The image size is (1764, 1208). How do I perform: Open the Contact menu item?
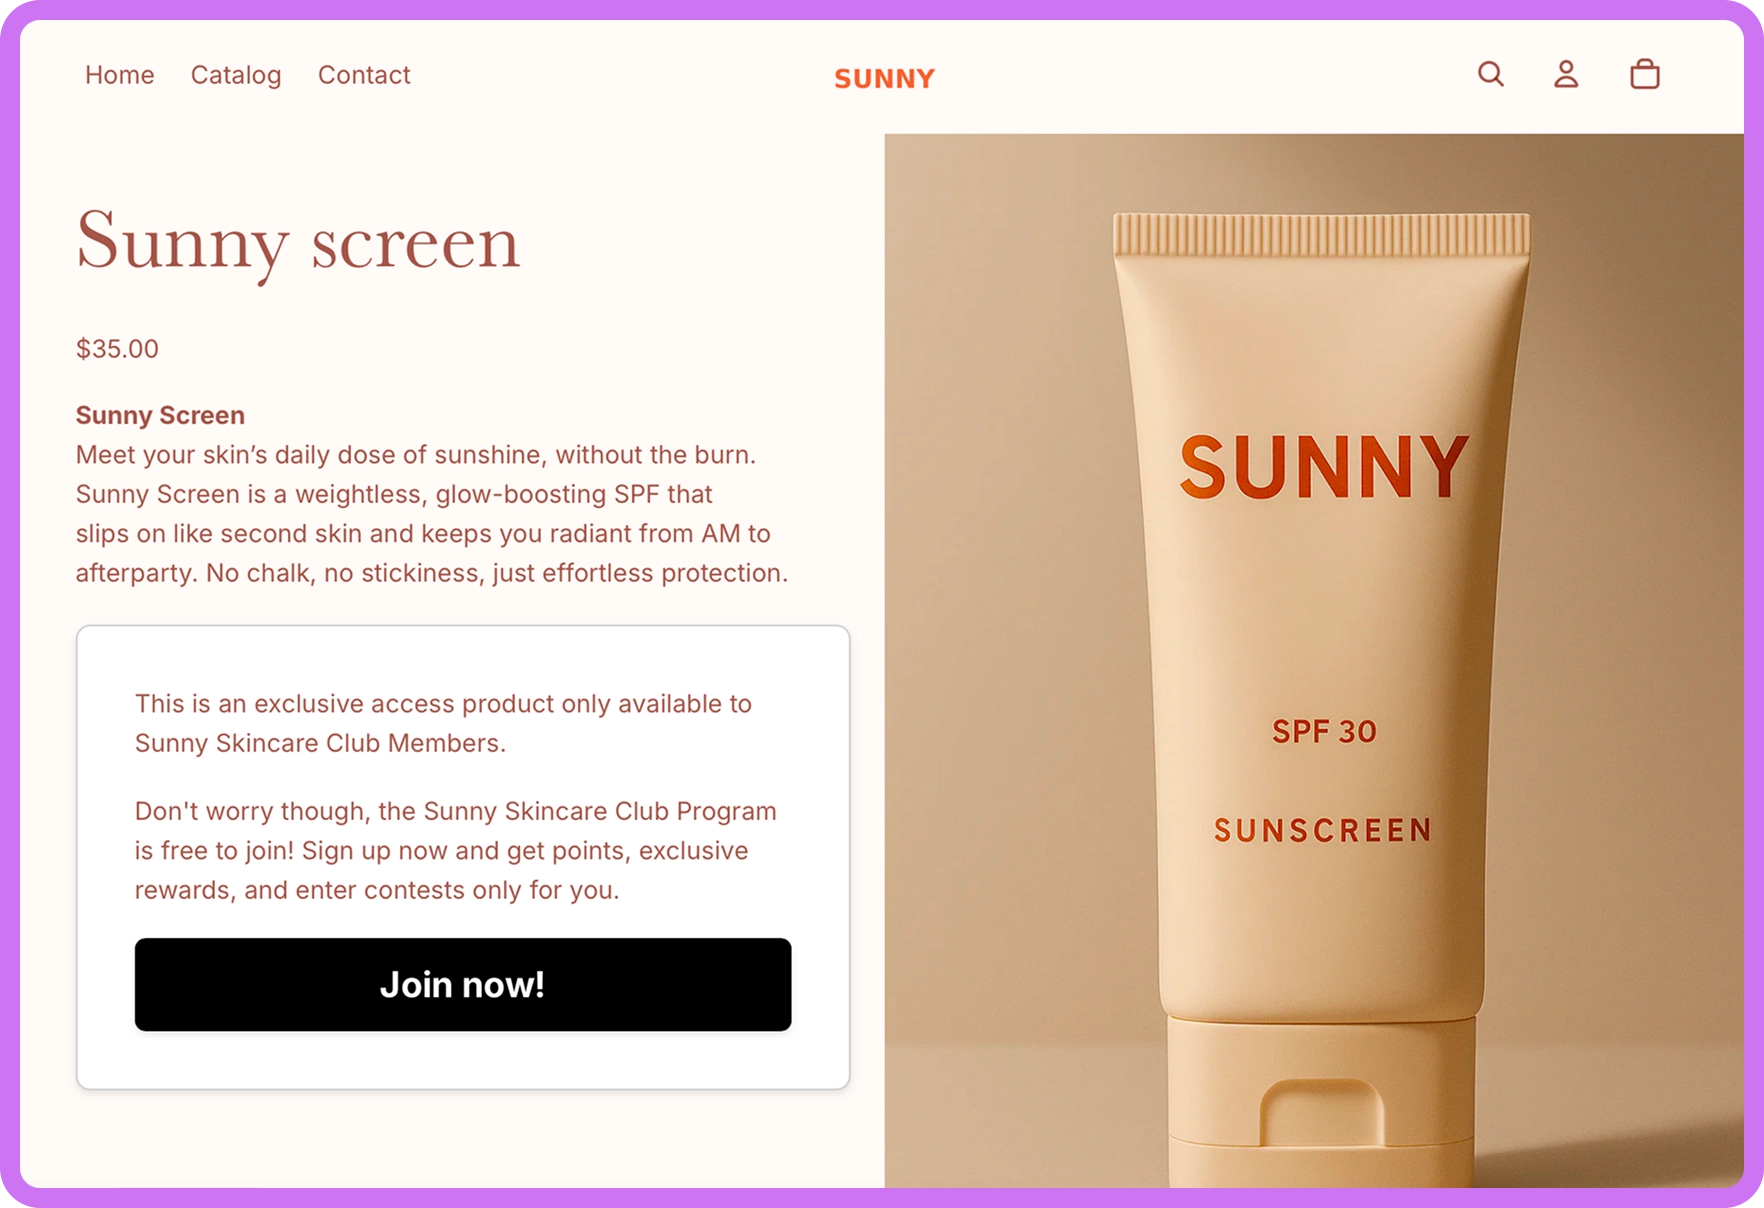click(x=364, y=75)
